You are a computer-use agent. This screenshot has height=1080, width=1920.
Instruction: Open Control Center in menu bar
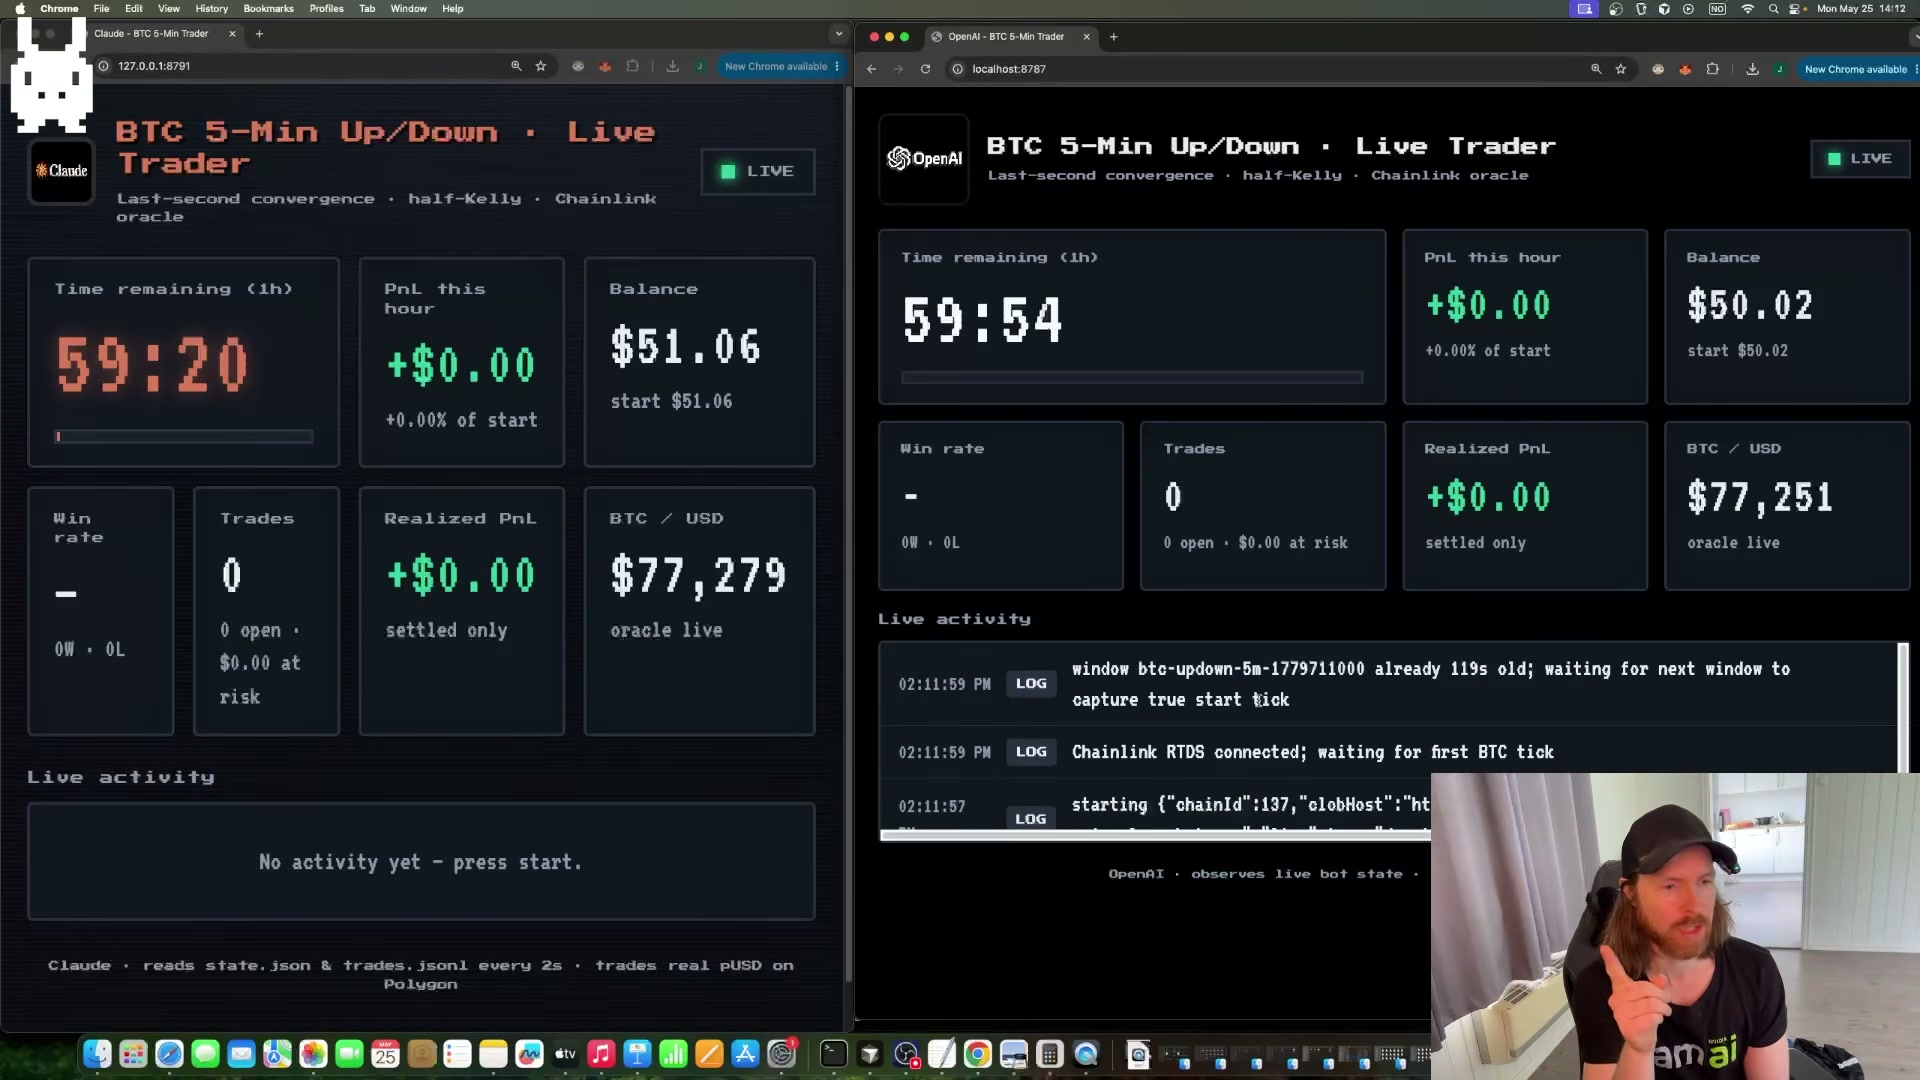click(x=1797, y=8)
